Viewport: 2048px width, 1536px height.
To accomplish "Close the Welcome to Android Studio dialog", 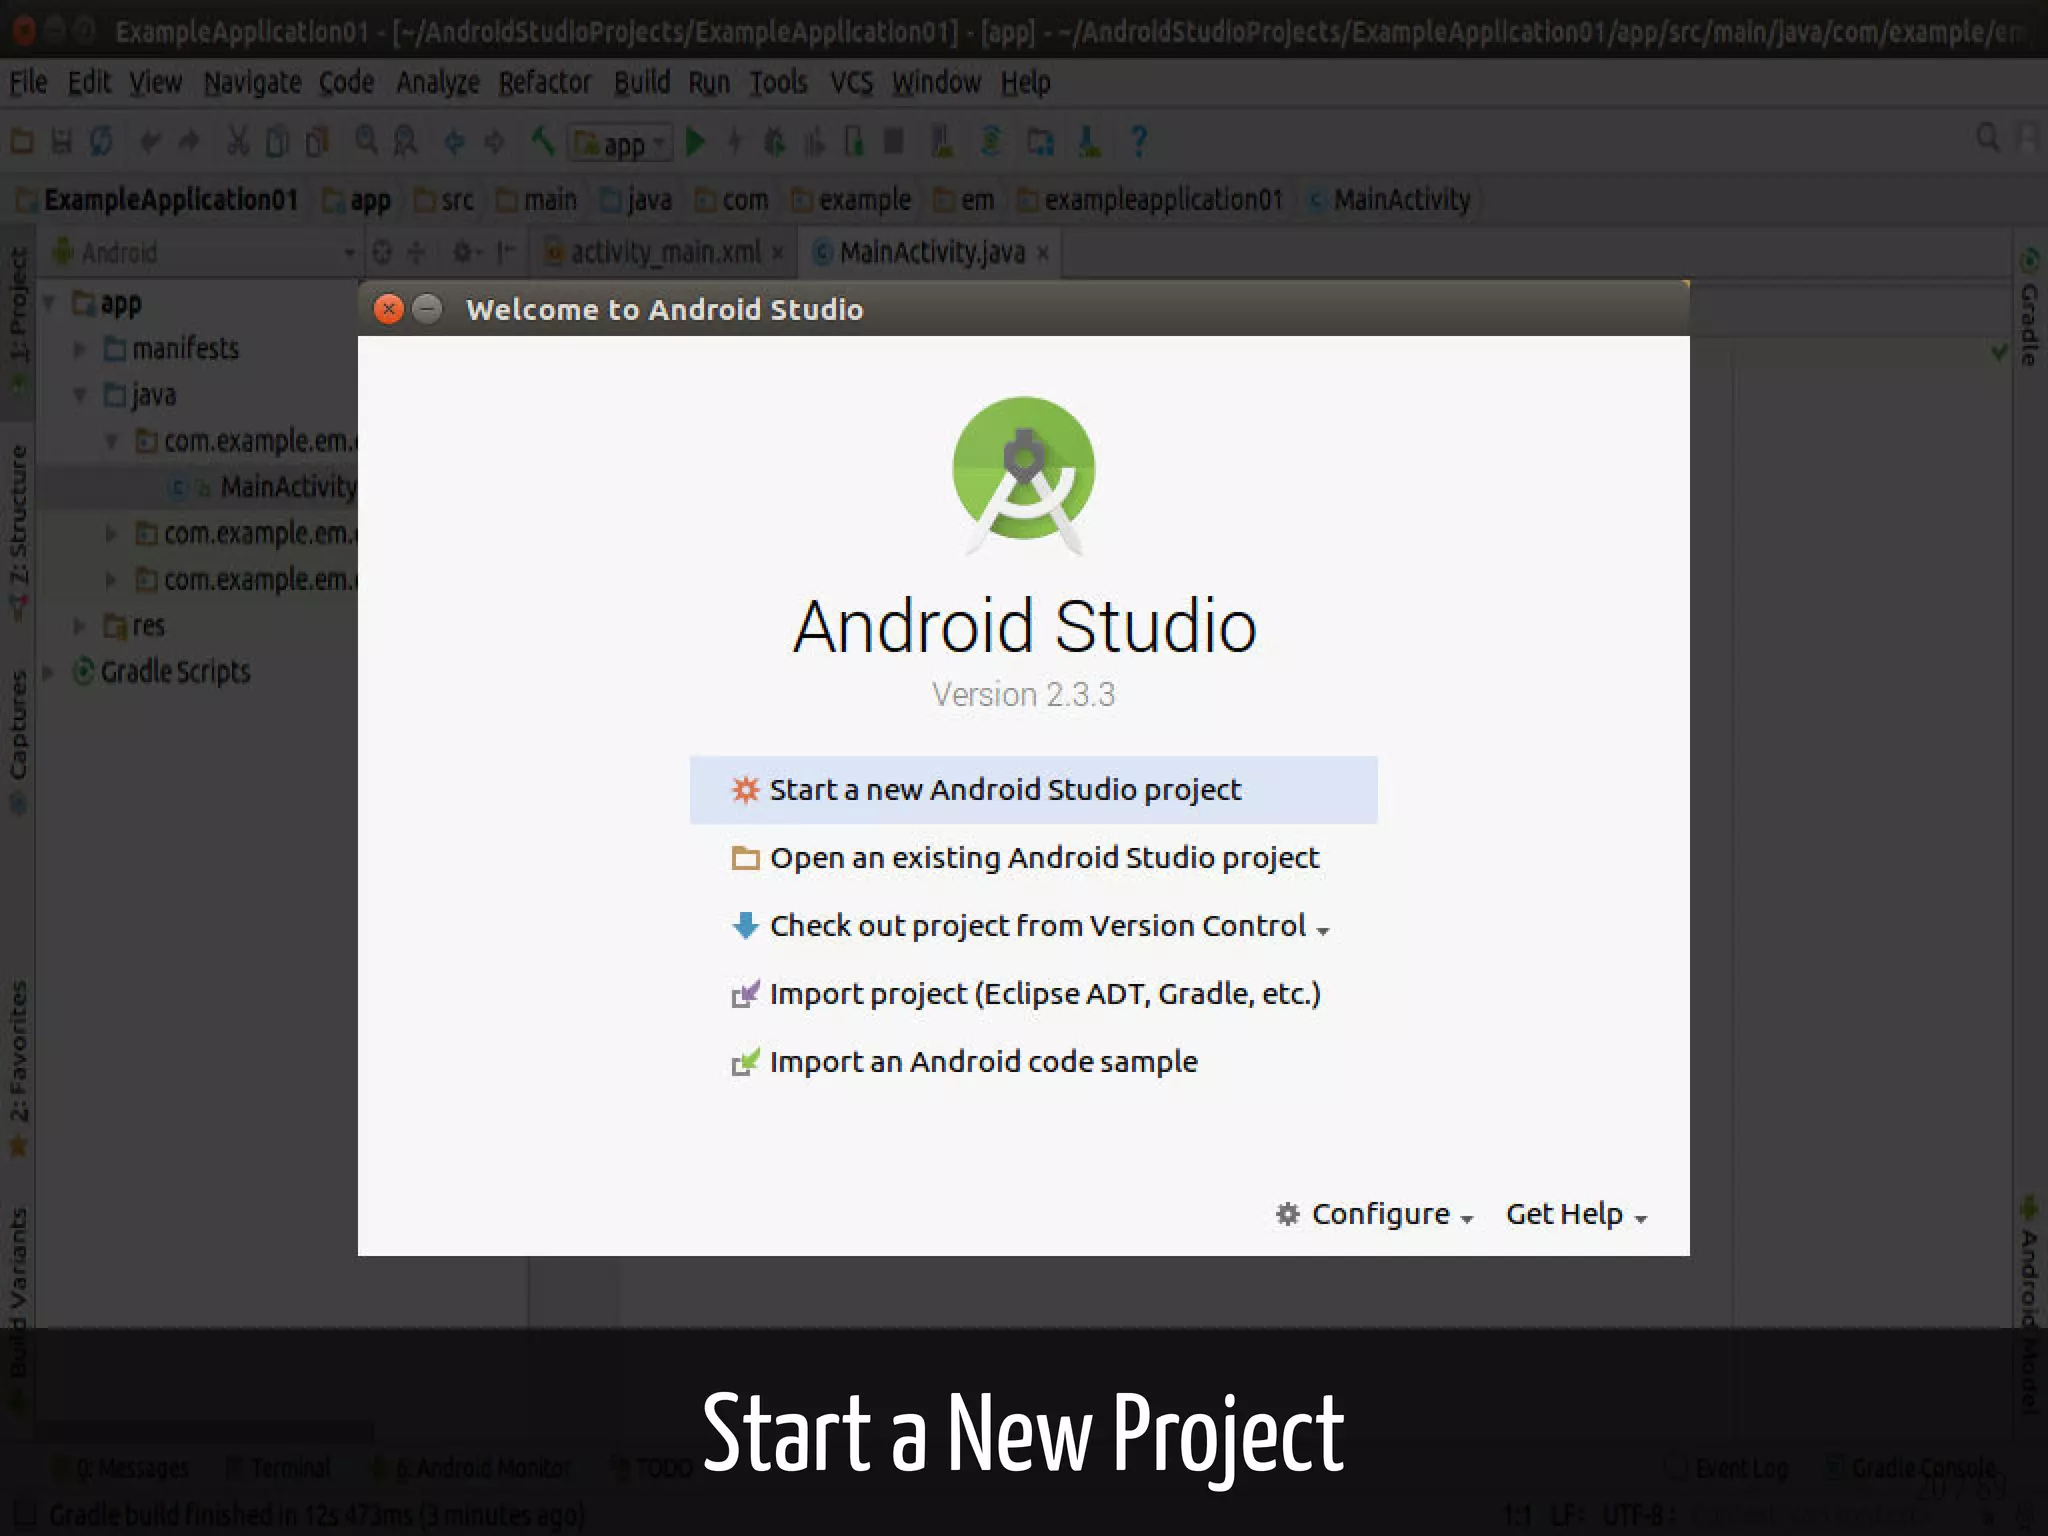I will tap(389, 308).
